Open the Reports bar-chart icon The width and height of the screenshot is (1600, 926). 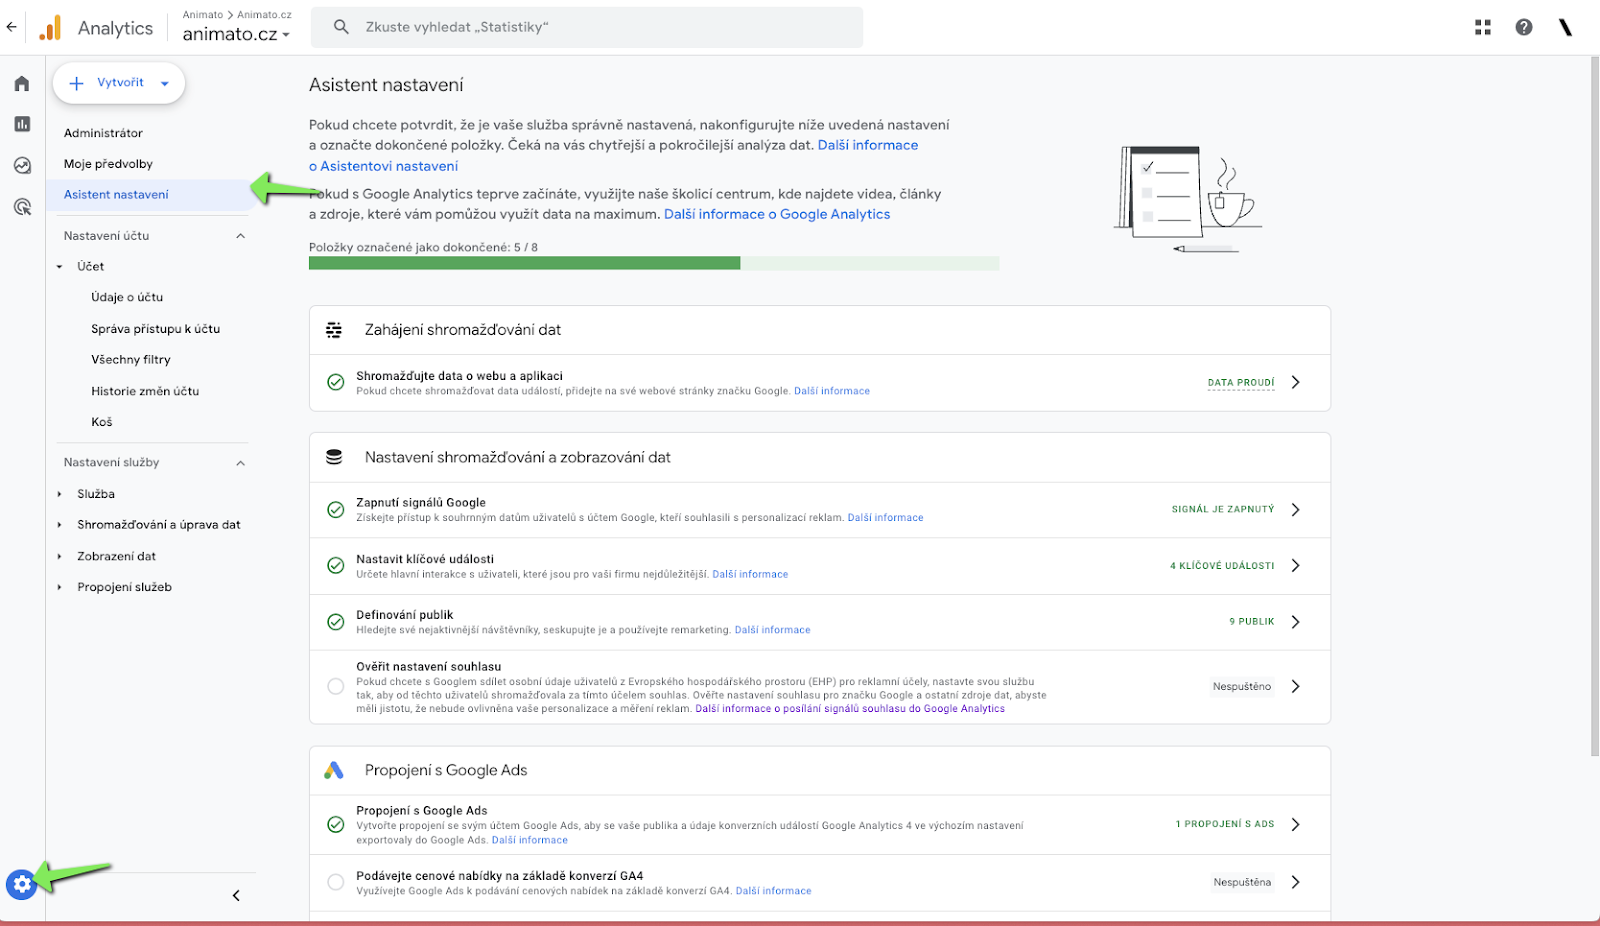[x=22, y=124]
